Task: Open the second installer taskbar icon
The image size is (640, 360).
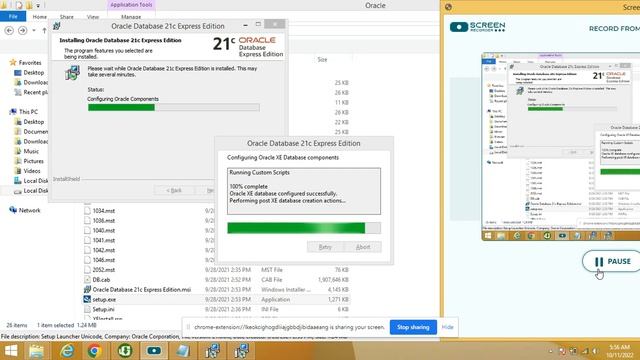Action: tap(242, 351)
